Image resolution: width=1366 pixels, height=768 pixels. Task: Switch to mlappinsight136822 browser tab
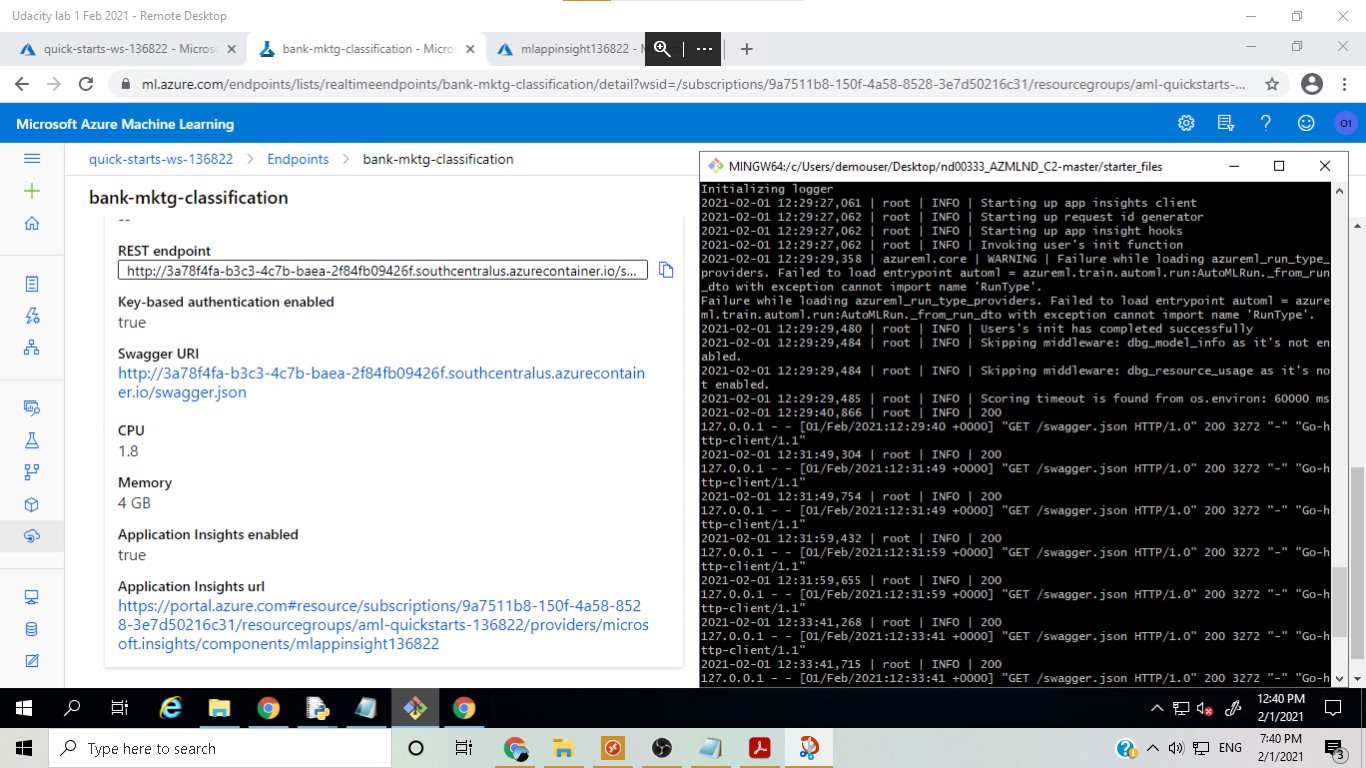(574, 48)
